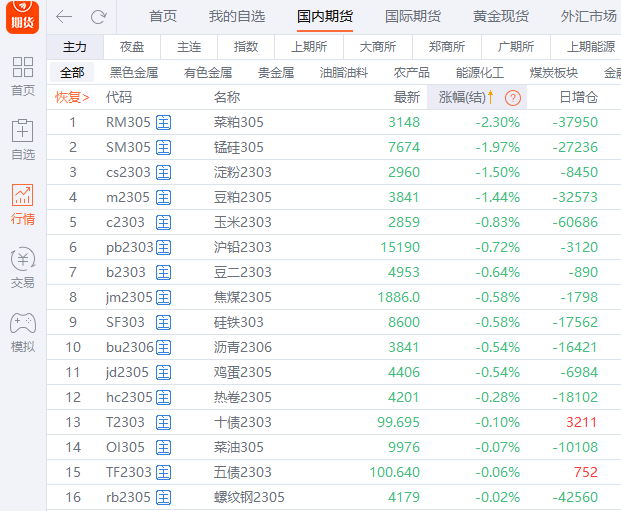This screenshot has height=511, width=621.
Task: Switch to the 国际期货 top tab
Action: tap(412, 17)
